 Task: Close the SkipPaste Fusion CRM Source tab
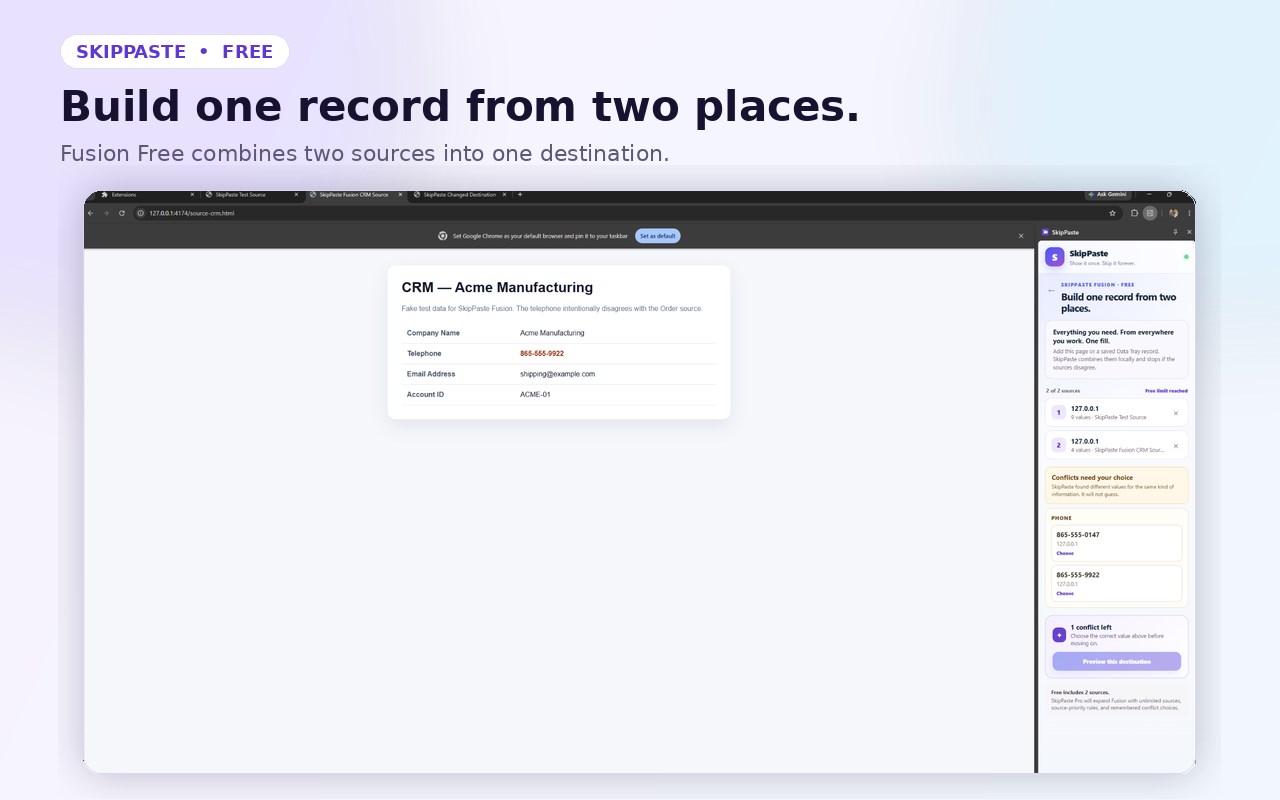[400, 195]
